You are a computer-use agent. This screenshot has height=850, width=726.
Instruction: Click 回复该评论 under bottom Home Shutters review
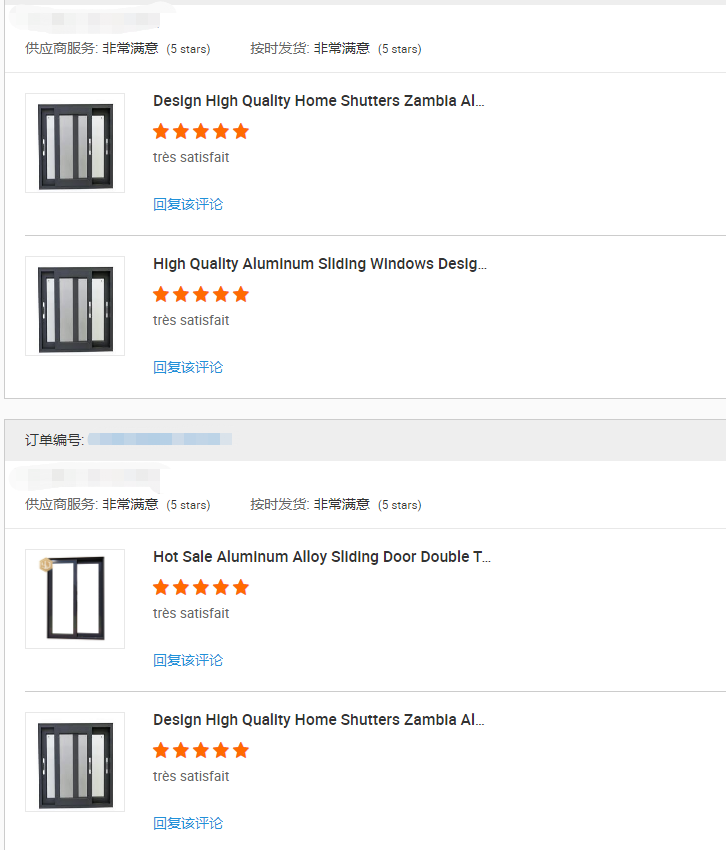[x=188, y=823]
